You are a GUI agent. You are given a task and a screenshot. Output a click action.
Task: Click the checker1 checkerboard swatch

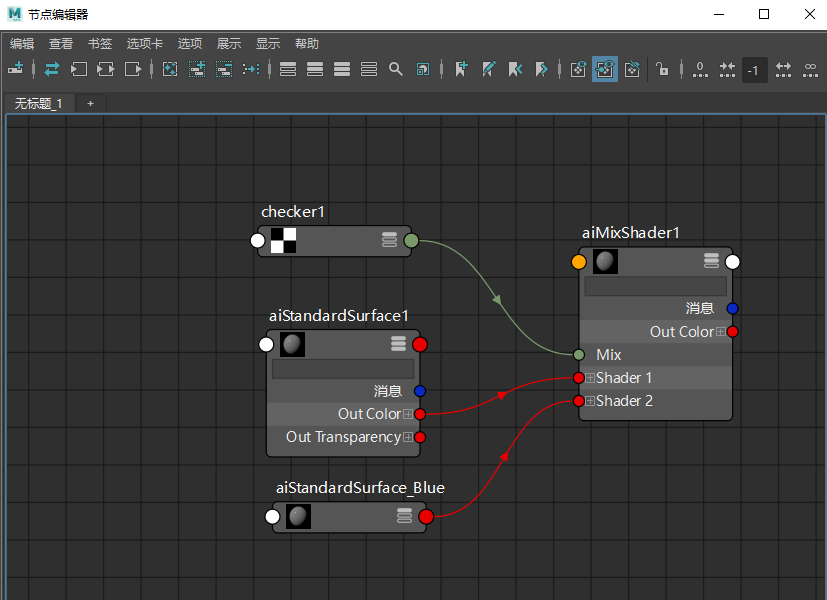283,240
